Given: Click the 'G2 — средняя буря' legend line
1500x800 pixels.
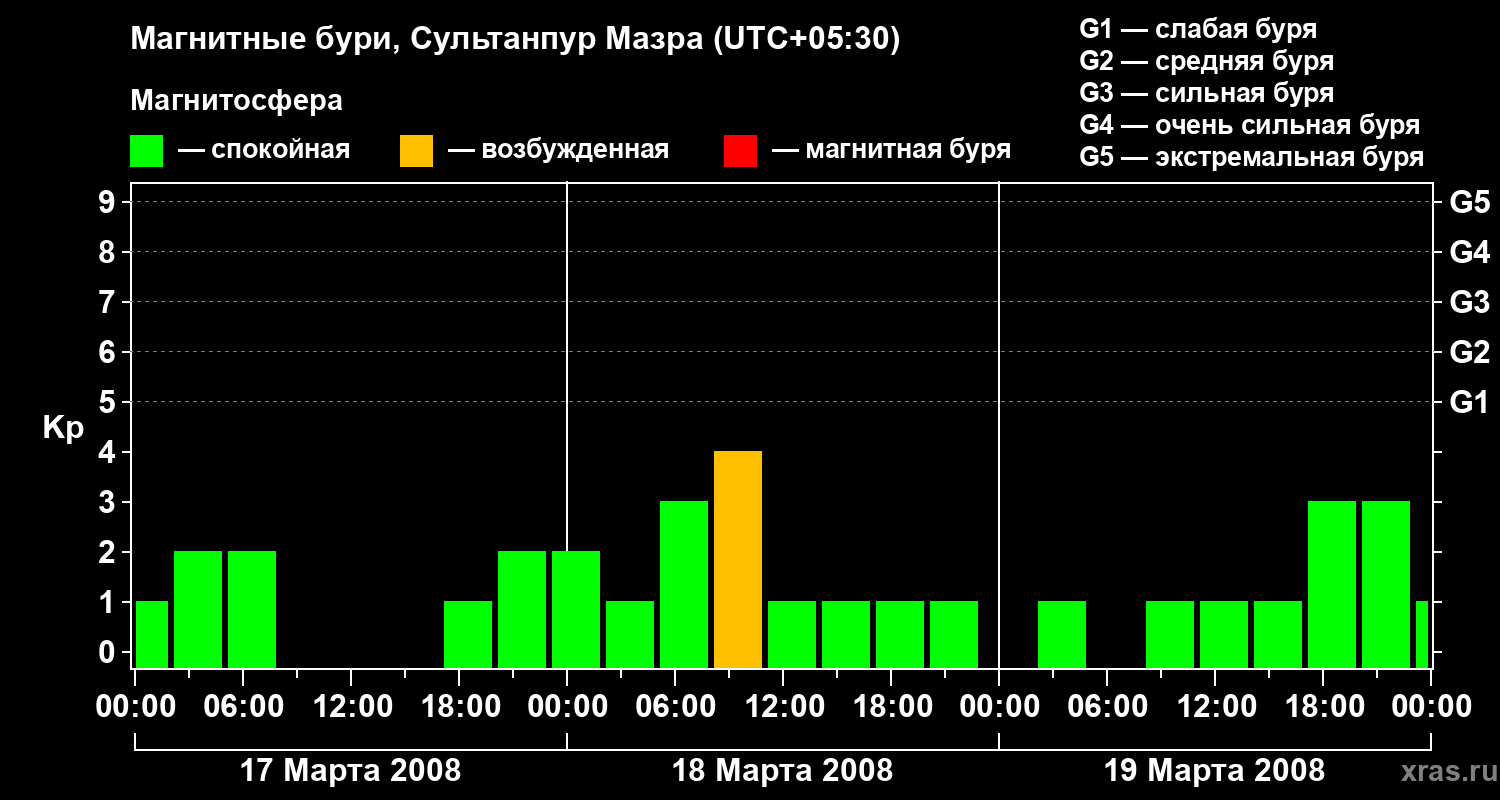Looking at the screenshot, I should [x=1207, y=61].
